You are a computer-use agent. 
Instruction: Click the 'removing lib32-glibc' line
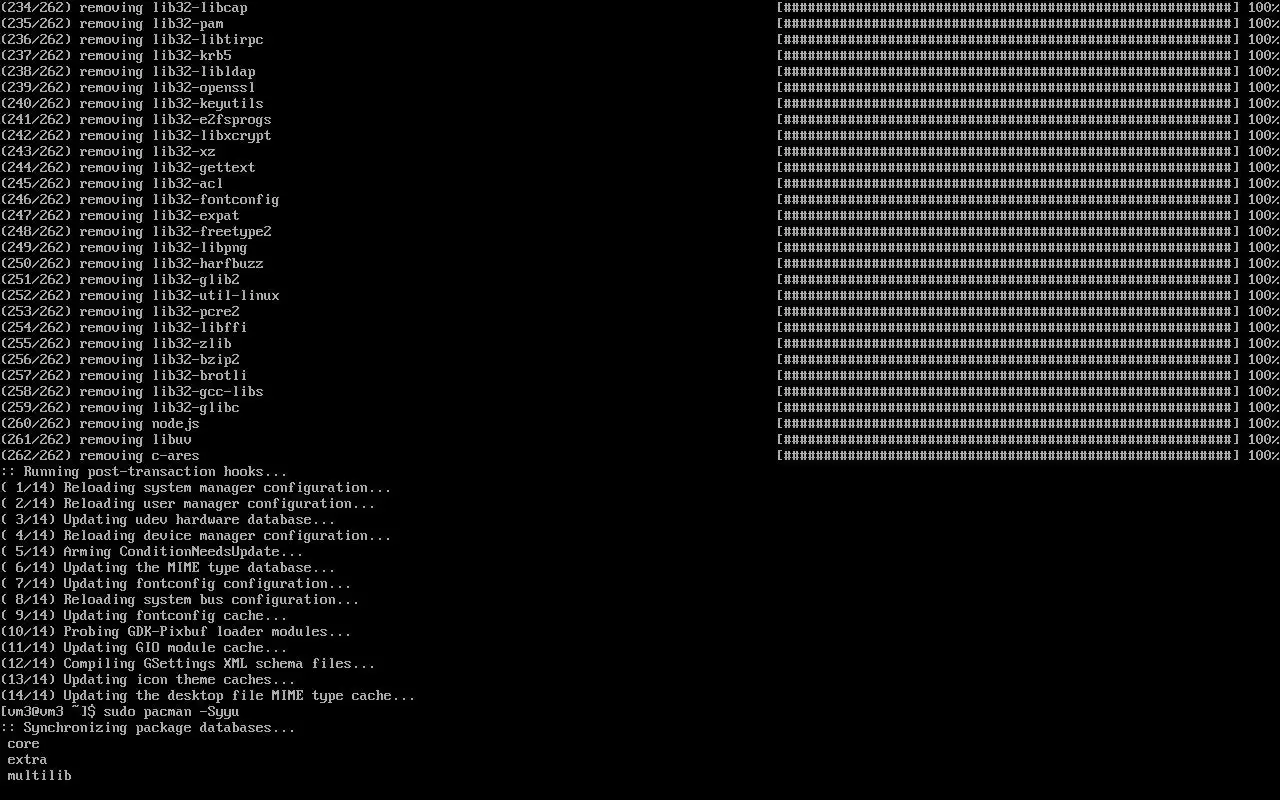pyautogui.click(x=120, y=408)
